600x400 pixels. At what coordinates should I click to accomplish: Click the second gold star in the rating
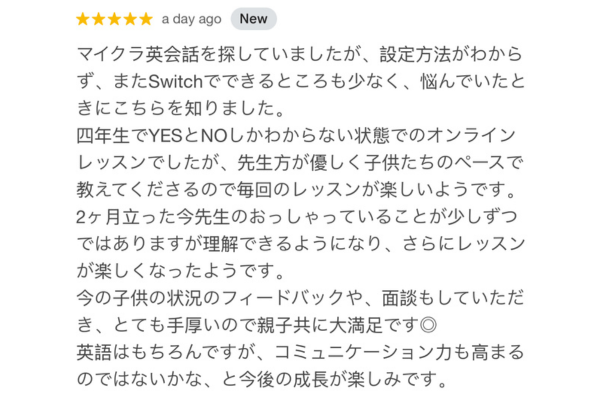point(98,19)
